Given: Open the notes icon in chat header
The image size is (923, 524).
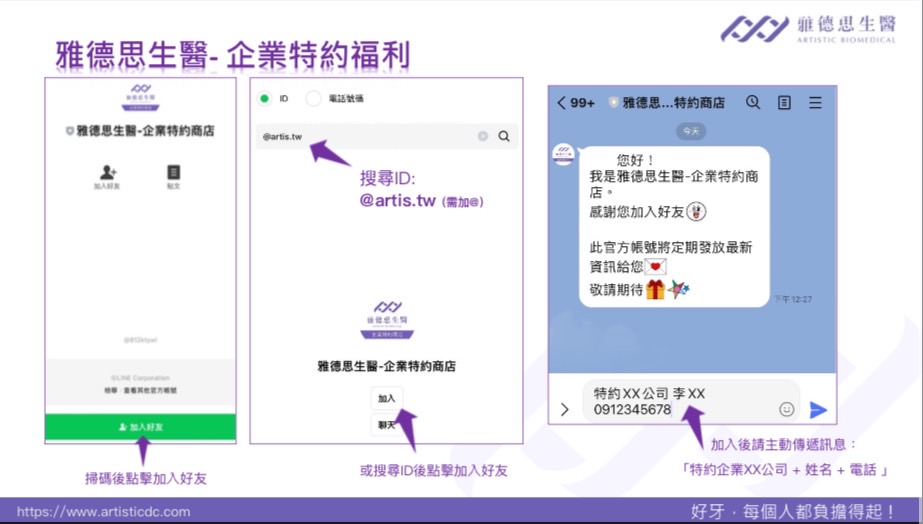Looking at the screenshot, I should (x=784, y=103).
